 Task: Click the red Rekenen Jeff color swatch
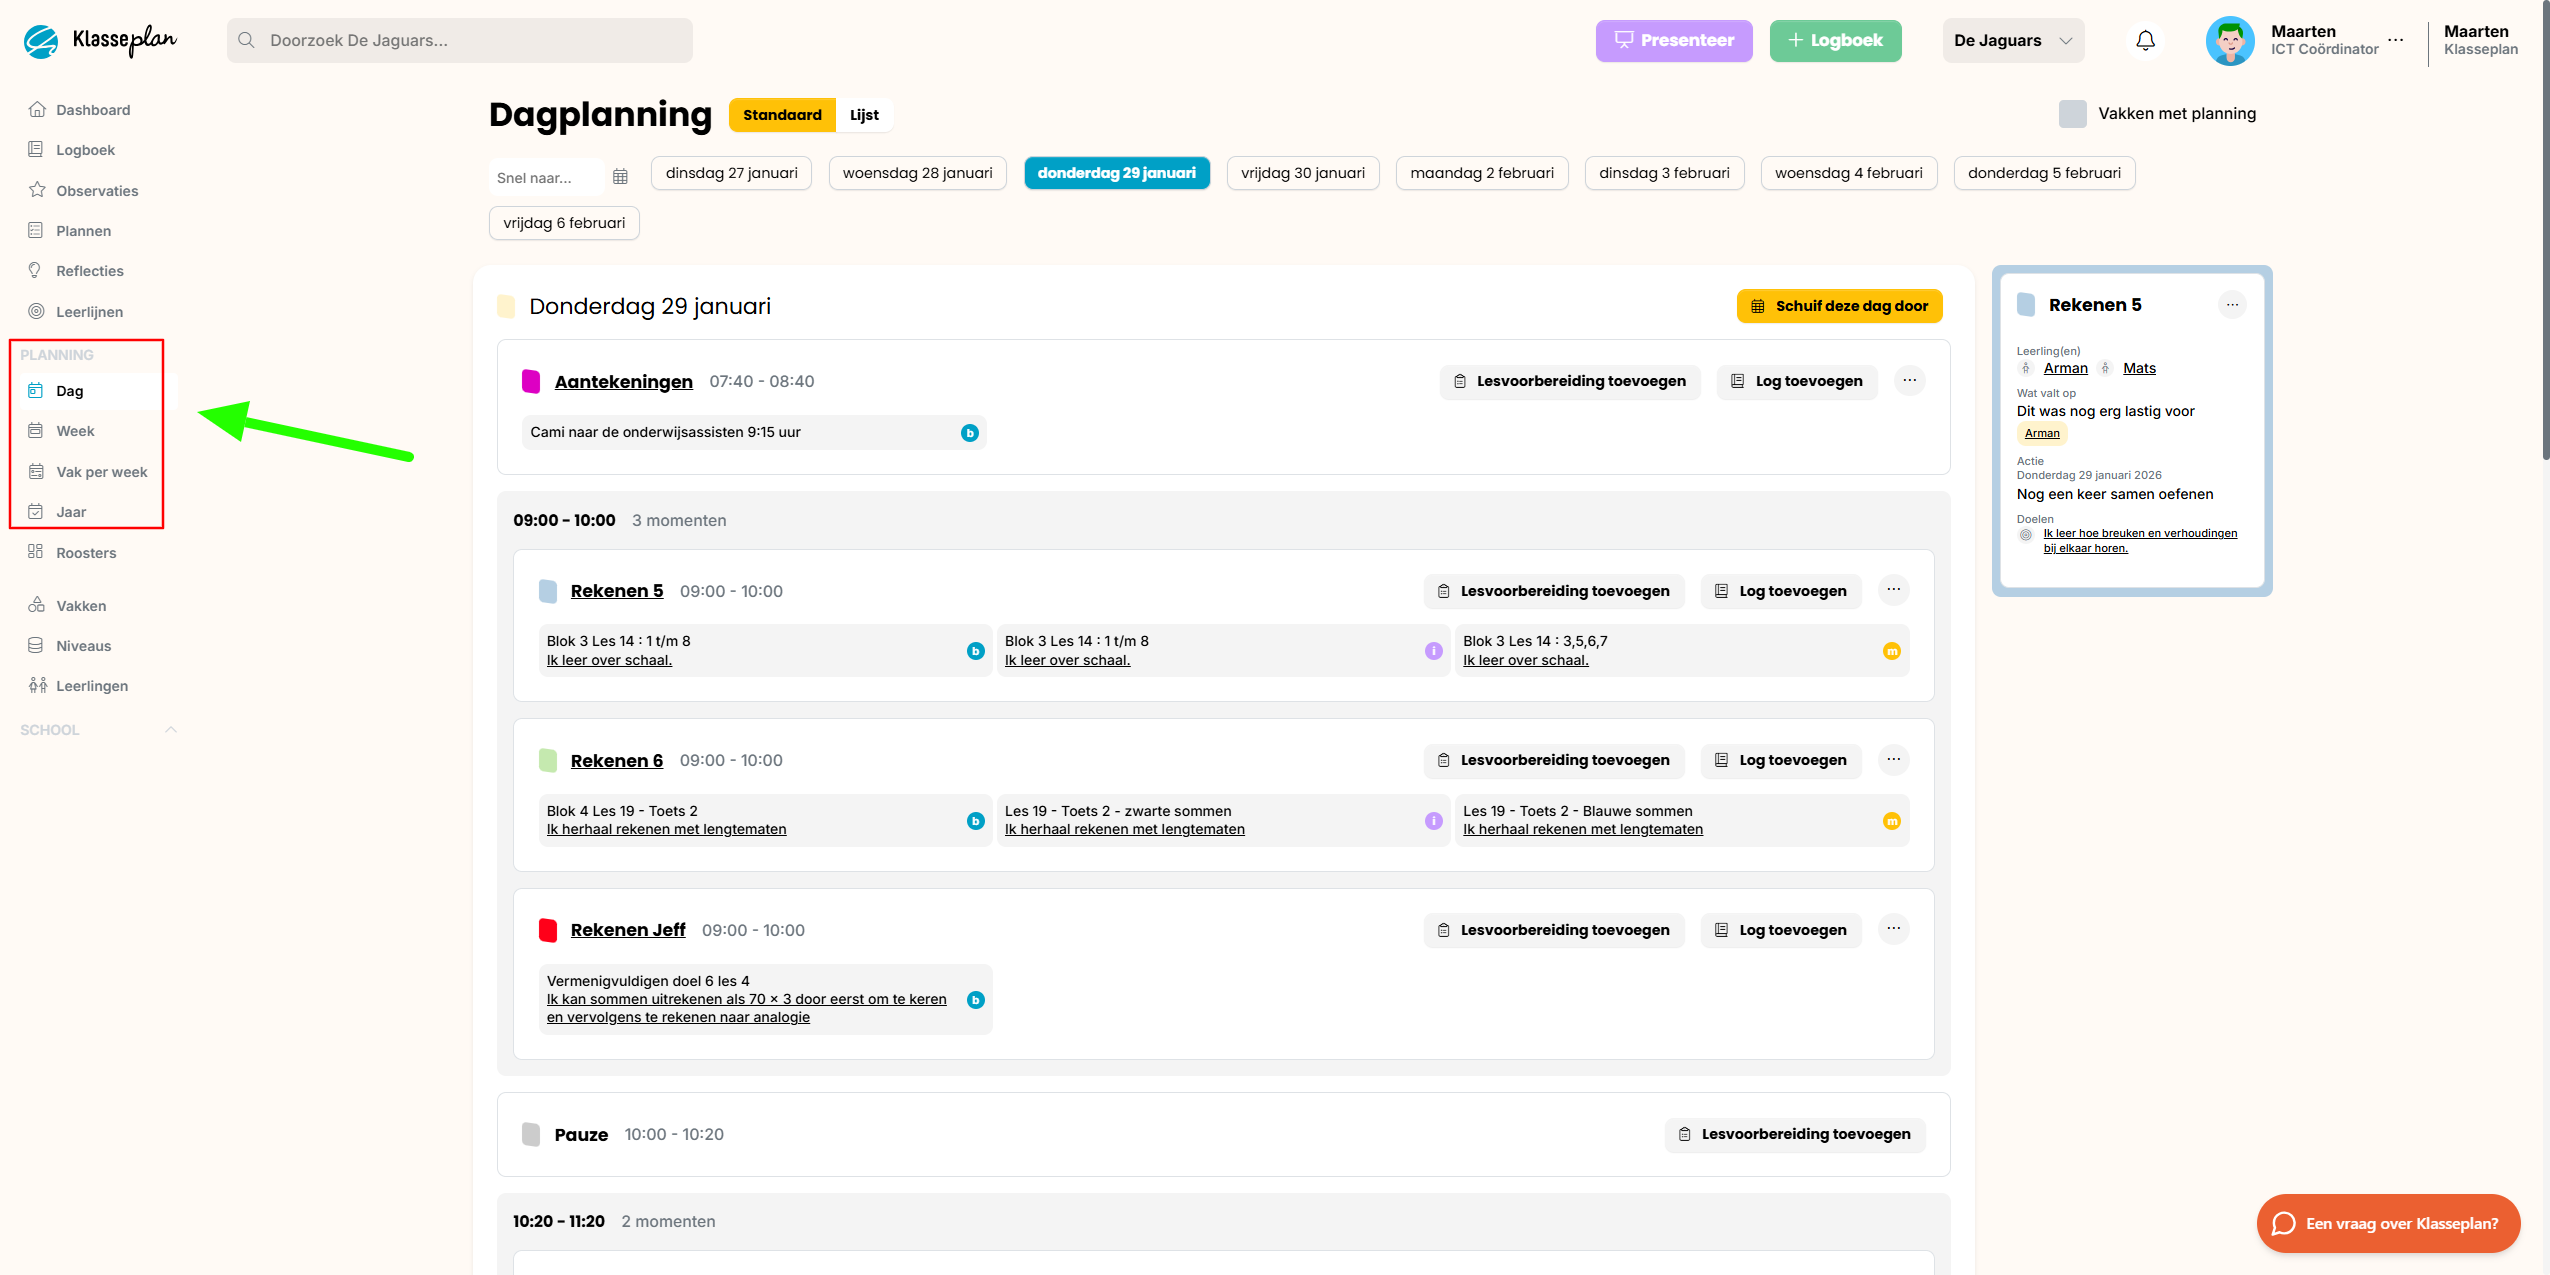pyautogui.click(x=548, y=930)
